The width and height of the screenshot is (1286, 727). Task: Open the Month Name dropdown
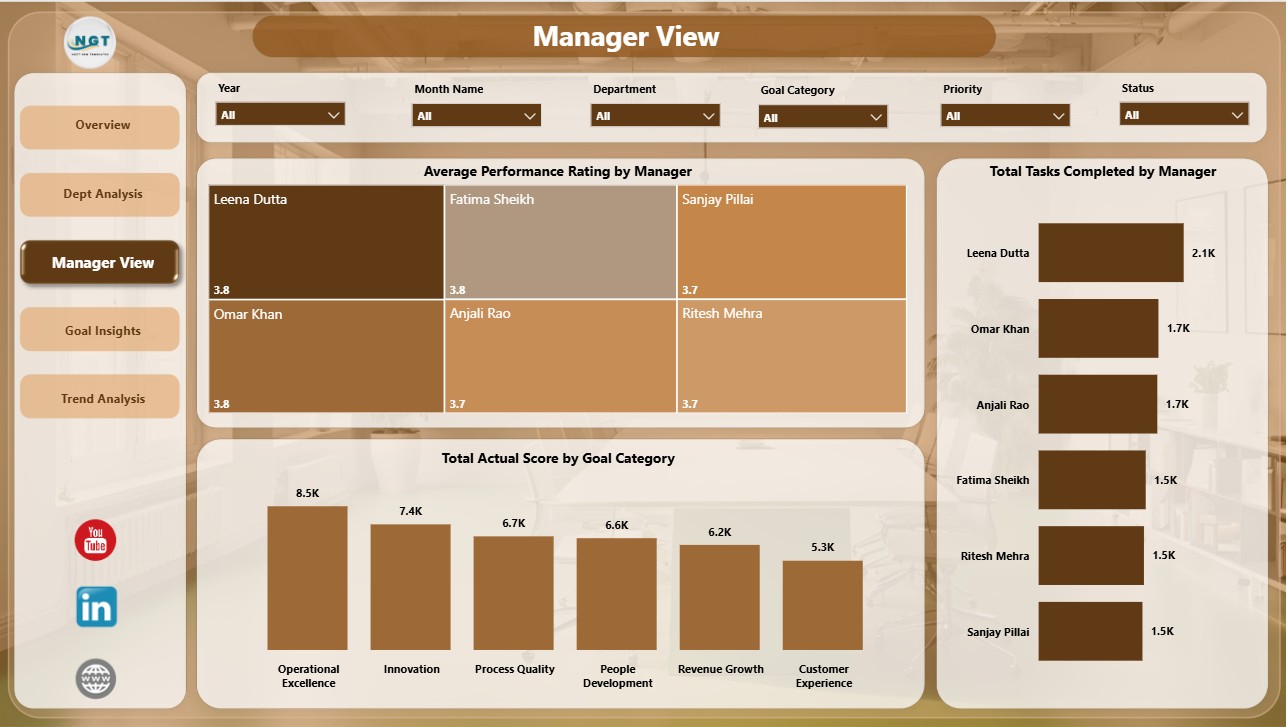tap(477, 116)
